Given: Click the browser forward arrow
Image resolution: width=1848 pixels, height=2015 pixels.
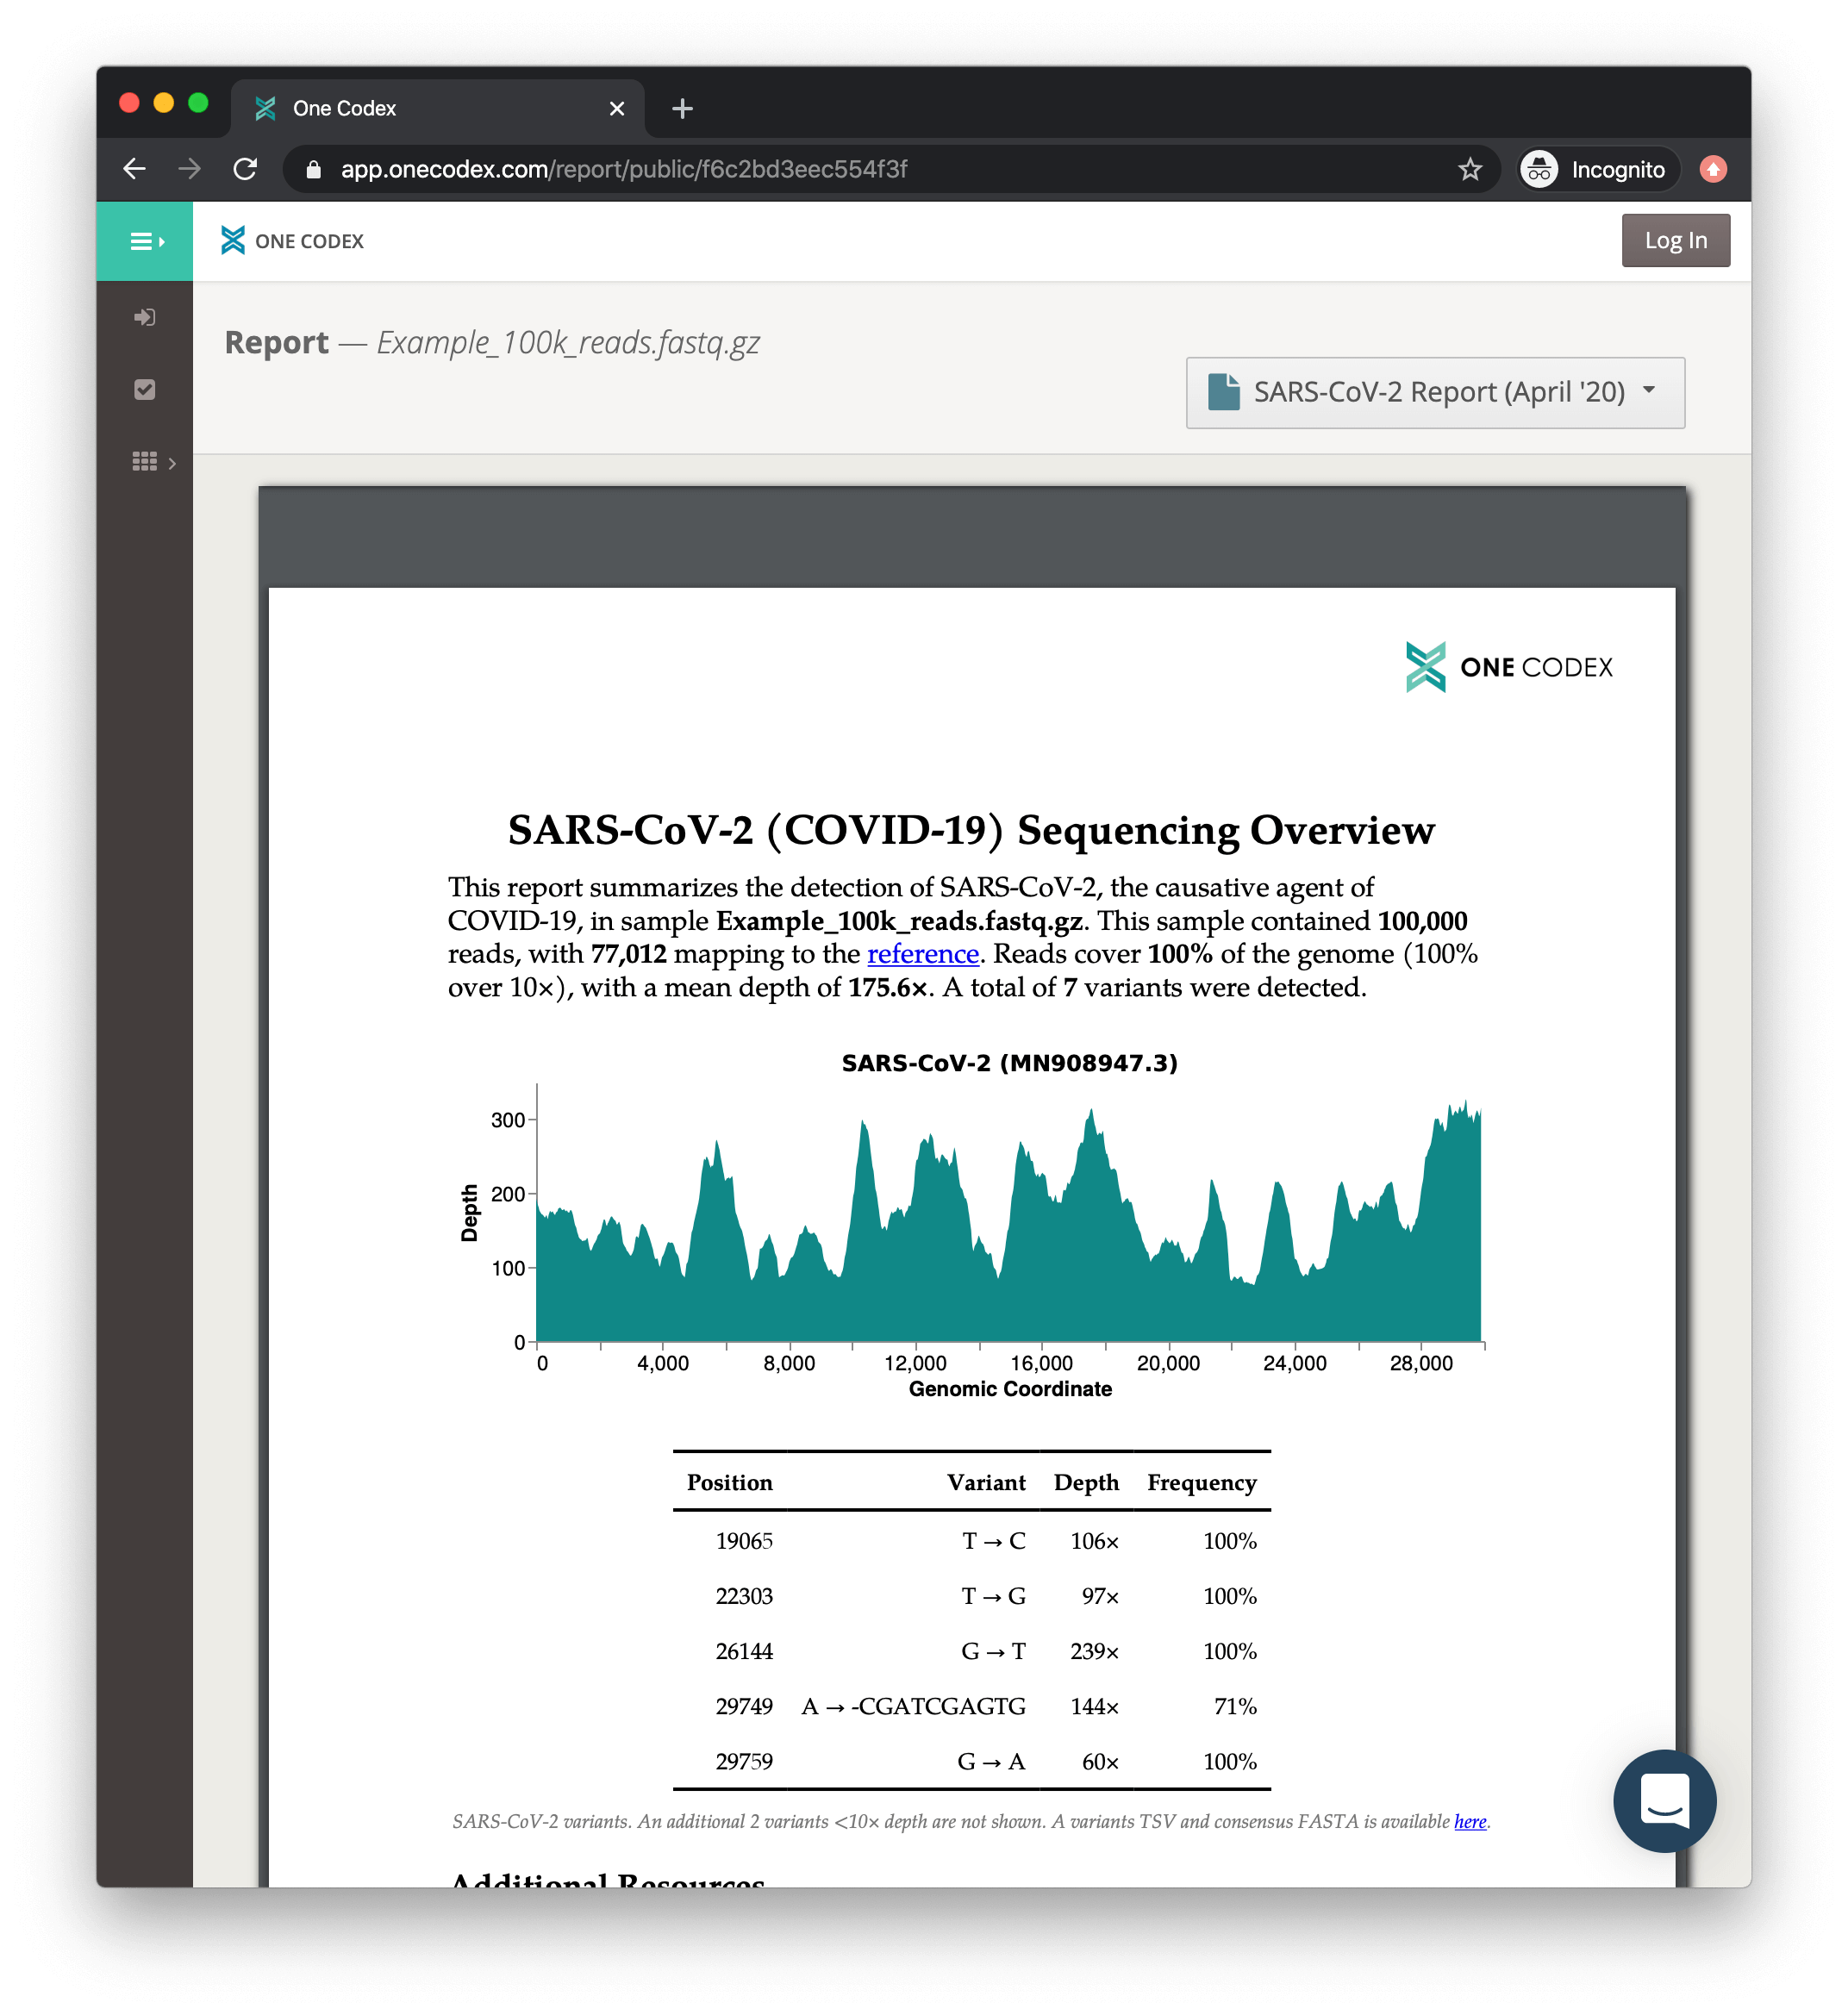Looking at the screenshot, I should pos(189,169).
